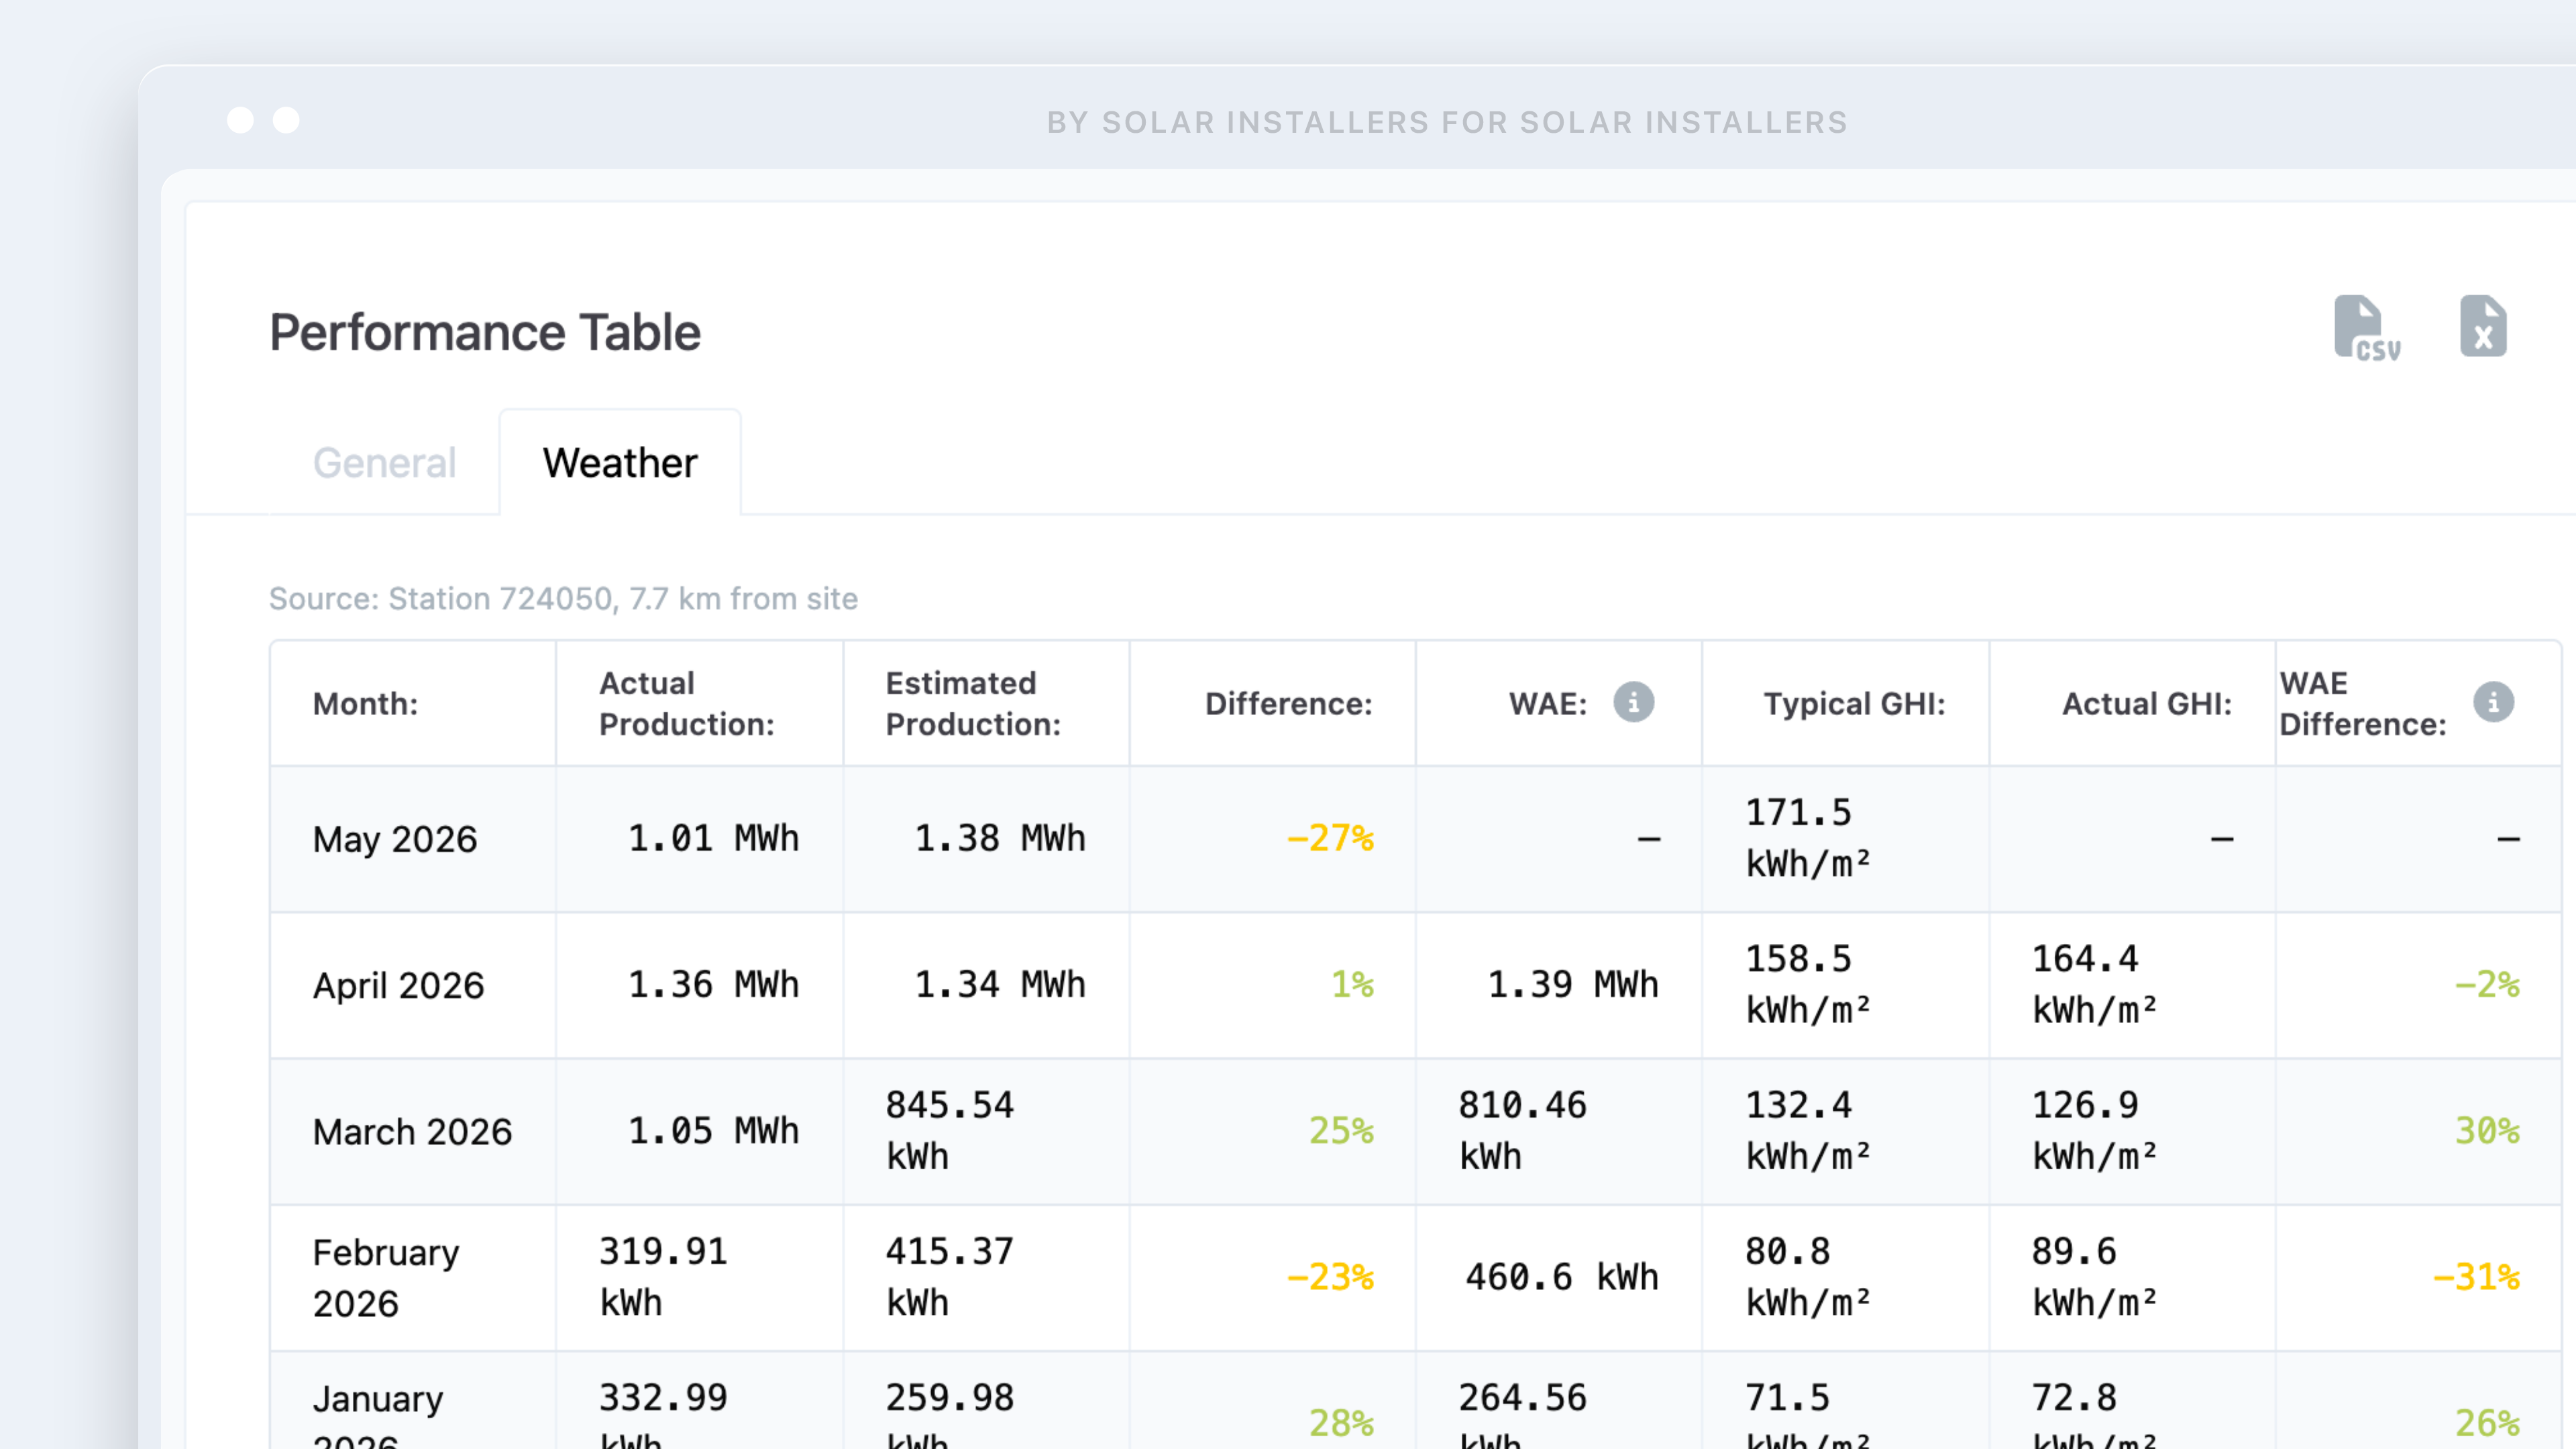Switch to the General tab
The image size is (2576, 1449).
coord(384,463)
